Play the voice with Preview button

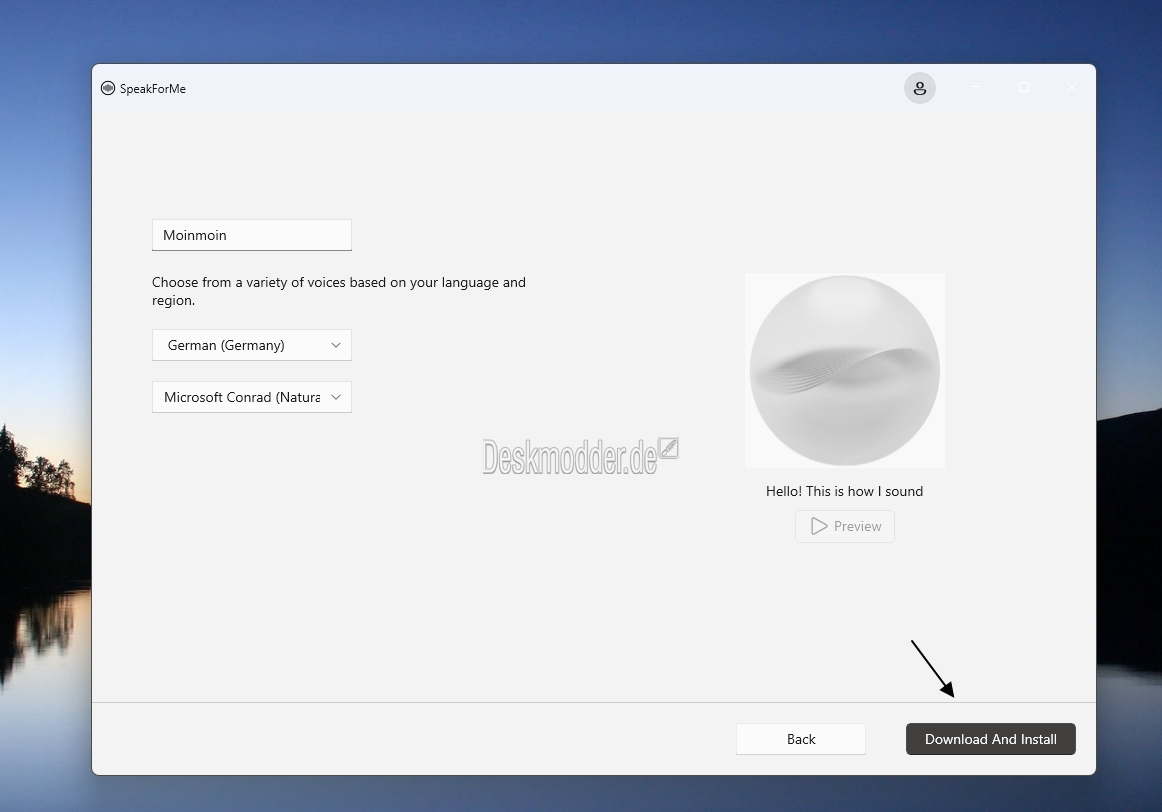pyautogui.click(x=845, y=526)
